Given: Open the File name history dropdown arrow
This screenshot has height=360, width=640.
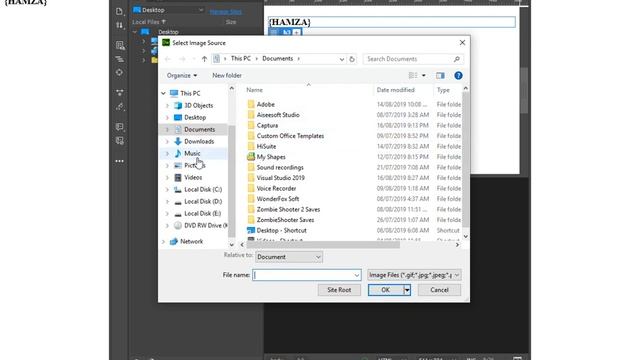Looking at the screenshot, I should [357, 275].
